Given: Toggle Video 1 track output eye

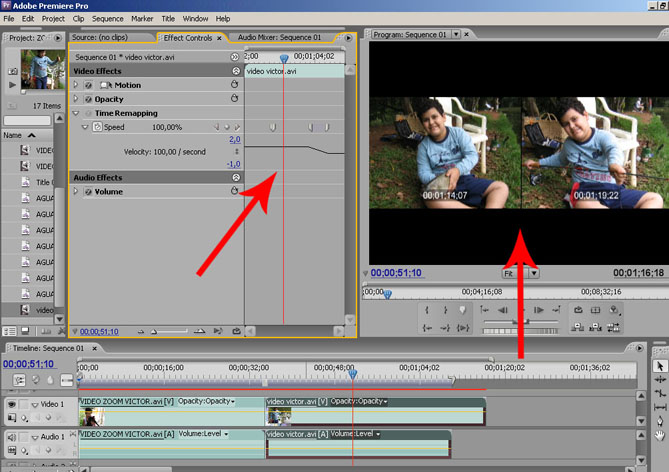Looking at the screenshot, I should [12, 404].
